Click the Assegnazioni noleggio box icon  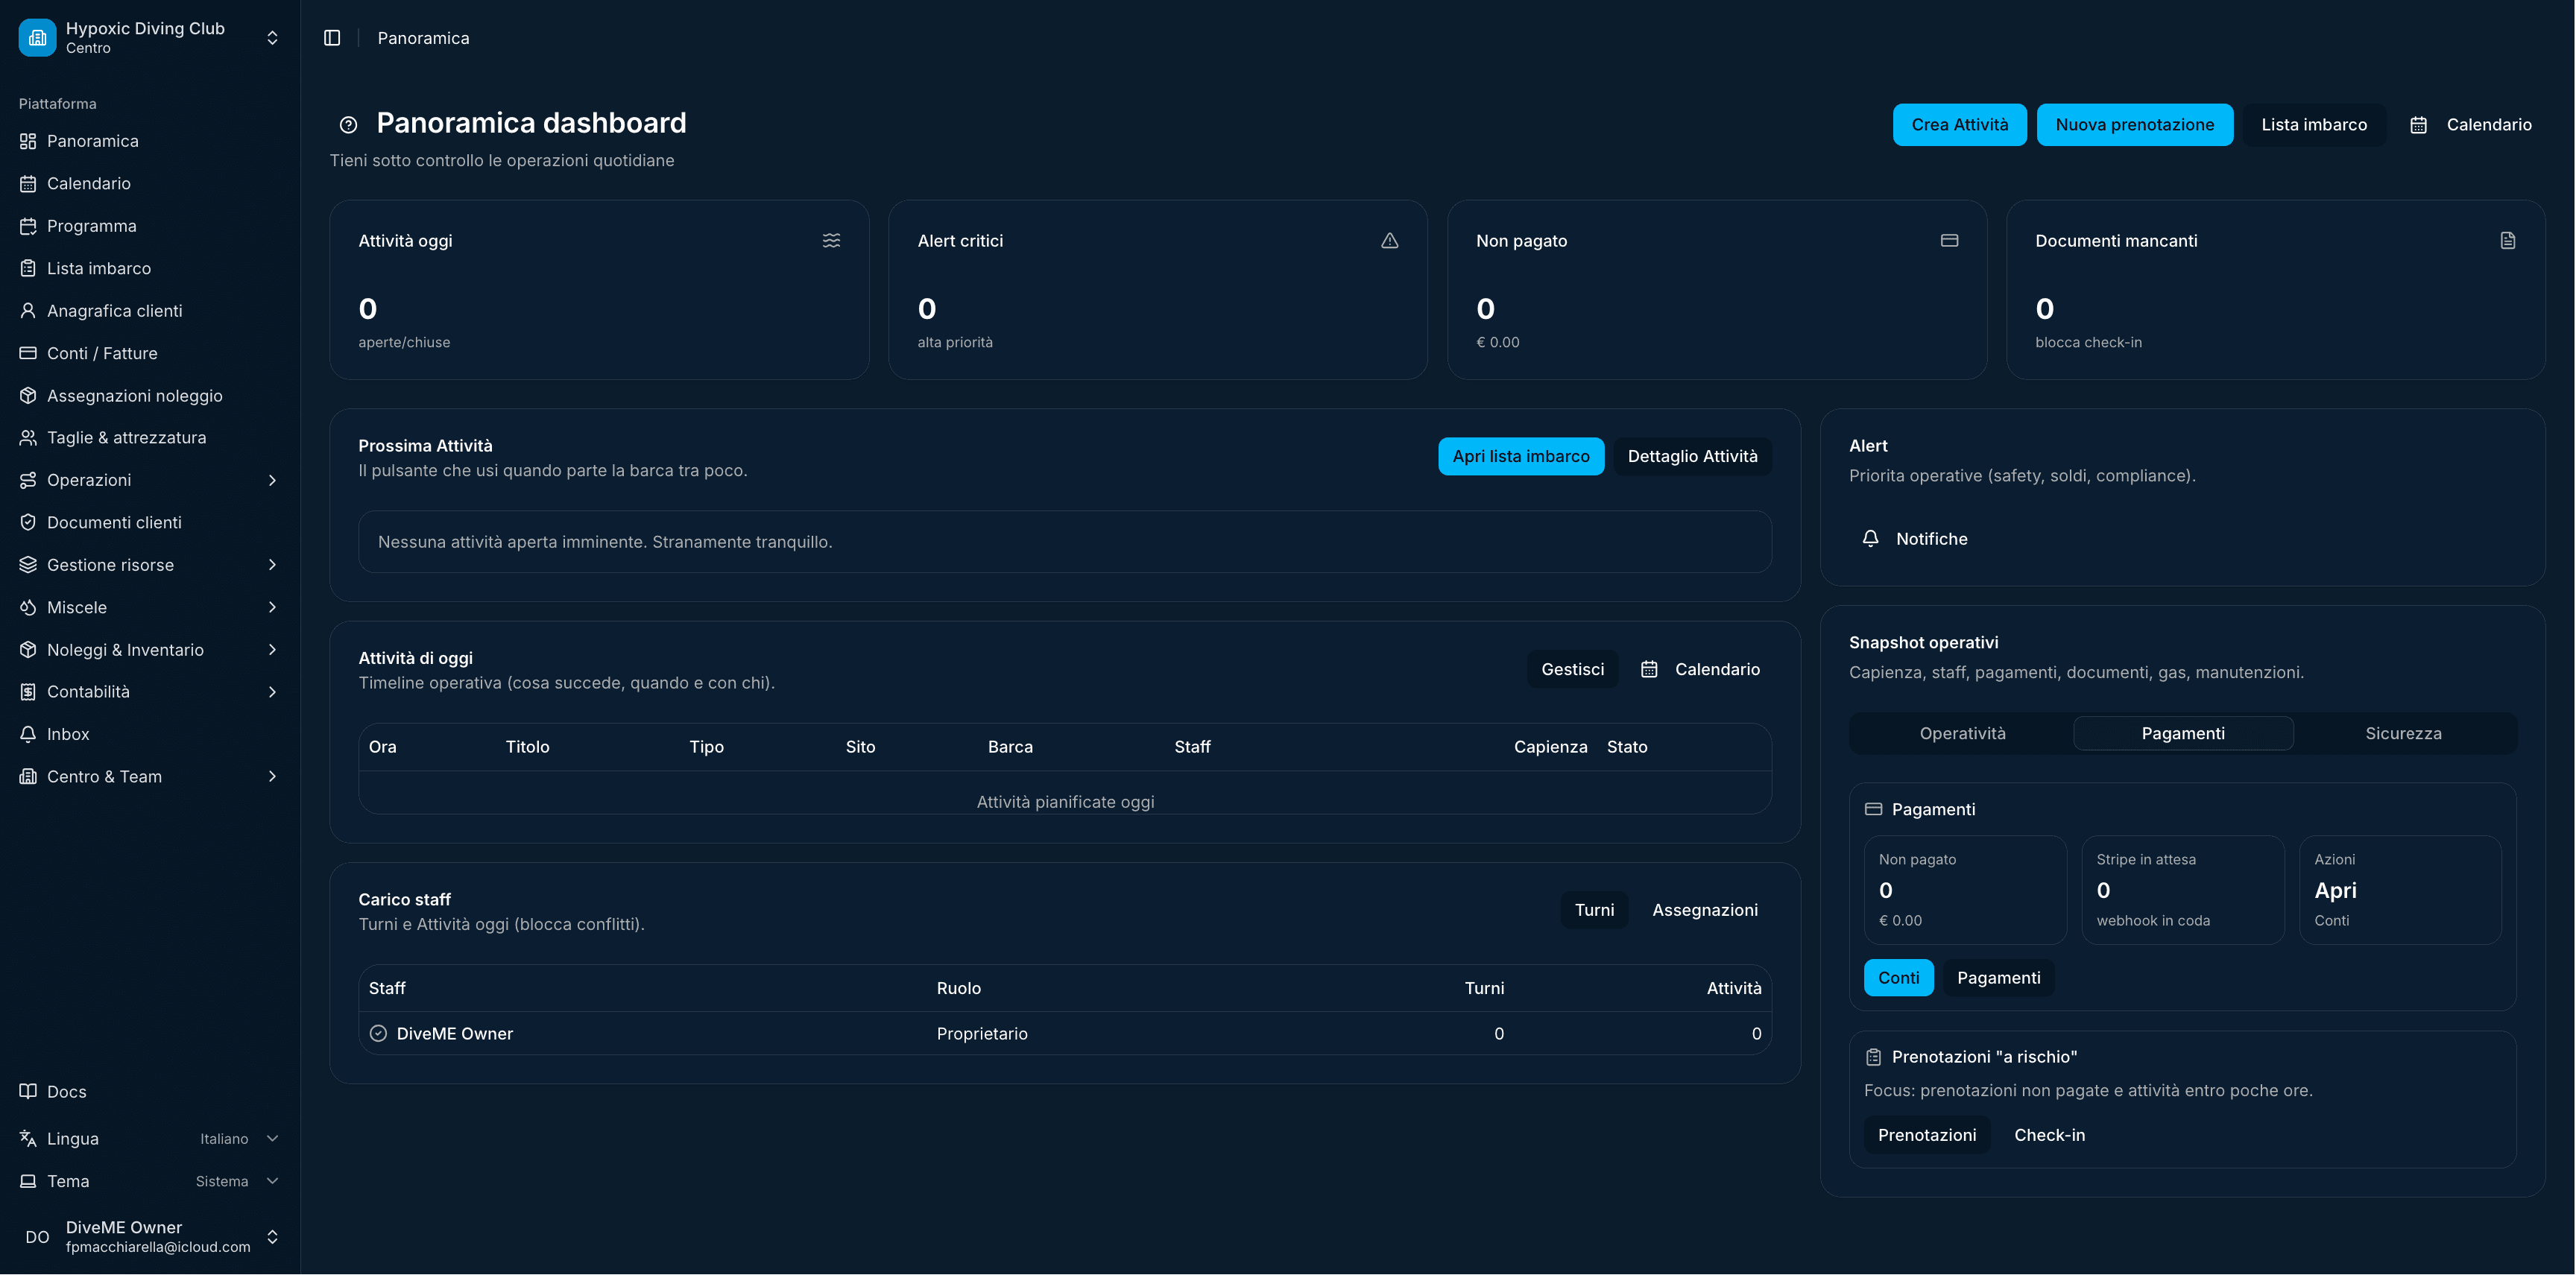(x=28, y=396)
